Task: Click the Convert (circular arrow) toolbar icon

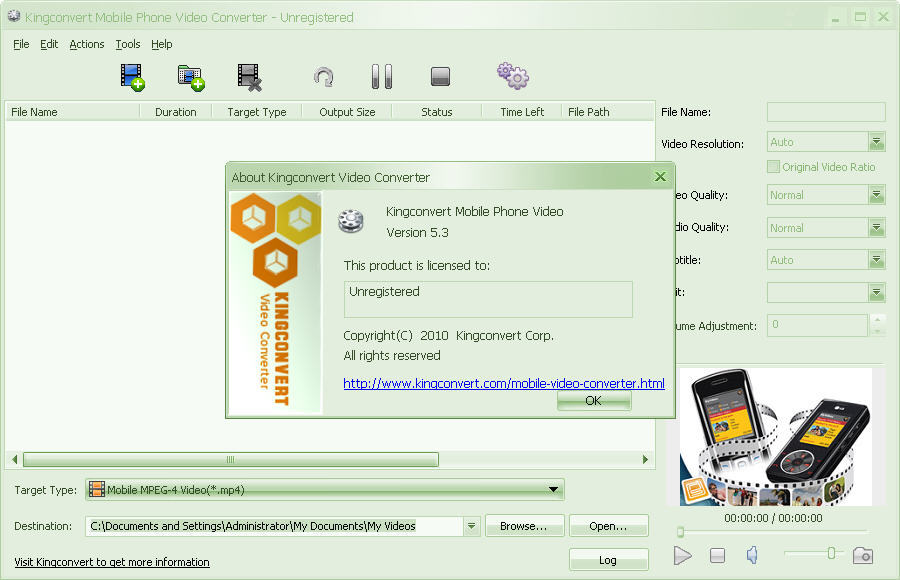Action: click(x=324, y=77)
